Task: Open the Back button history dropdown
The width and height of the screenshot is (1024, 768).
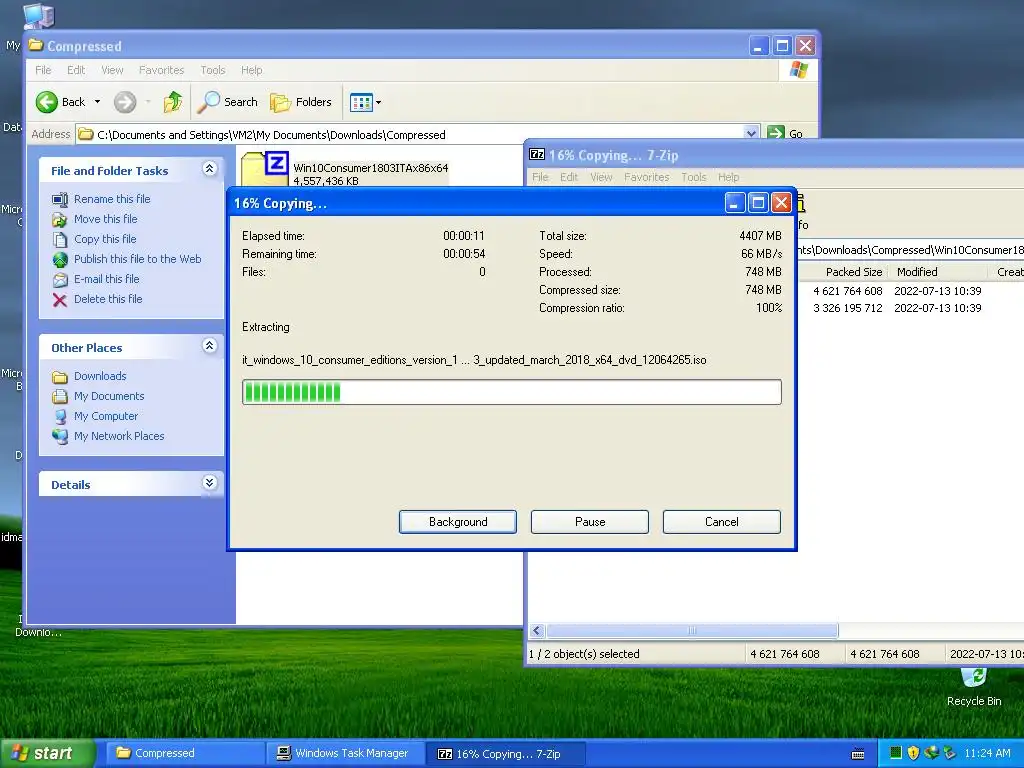Action: click(x=97, y=102)
